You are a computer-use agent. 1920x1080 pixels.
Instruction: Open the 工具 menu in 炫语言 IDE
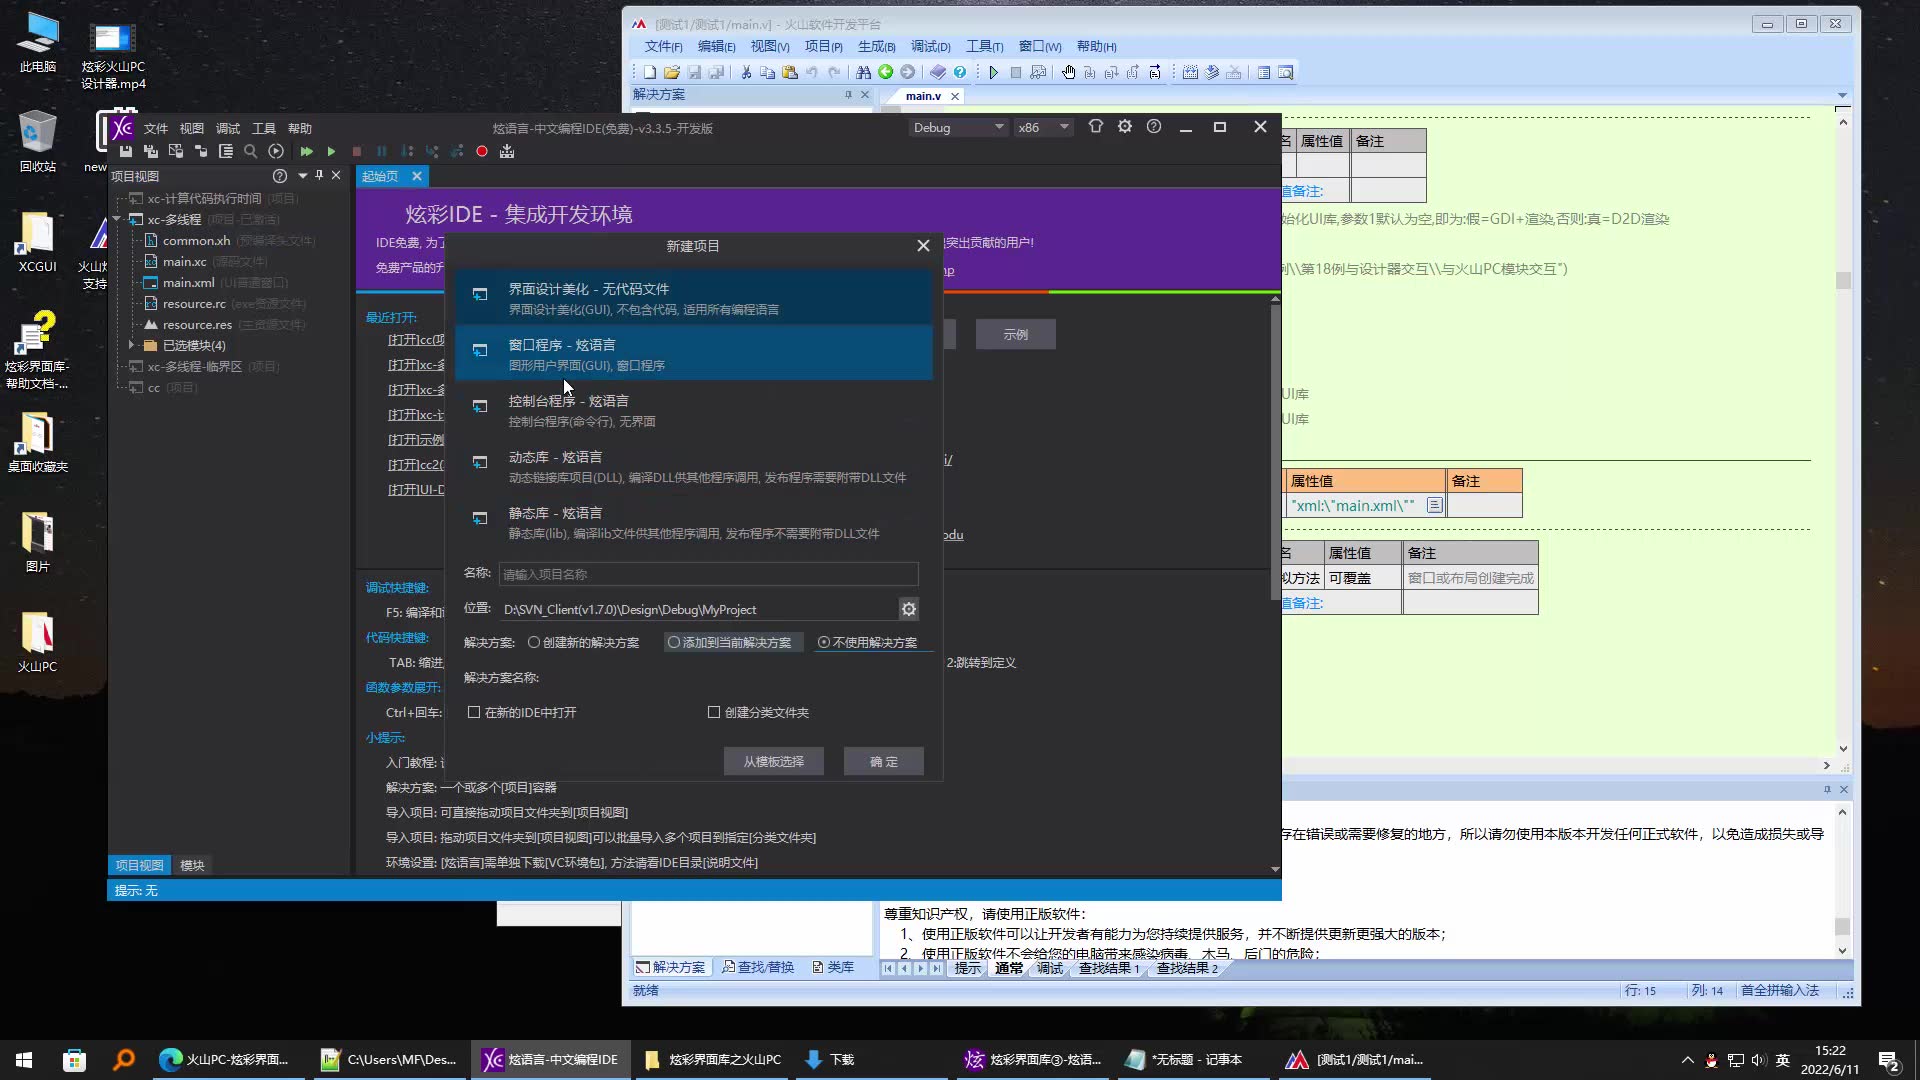(263, 128)
